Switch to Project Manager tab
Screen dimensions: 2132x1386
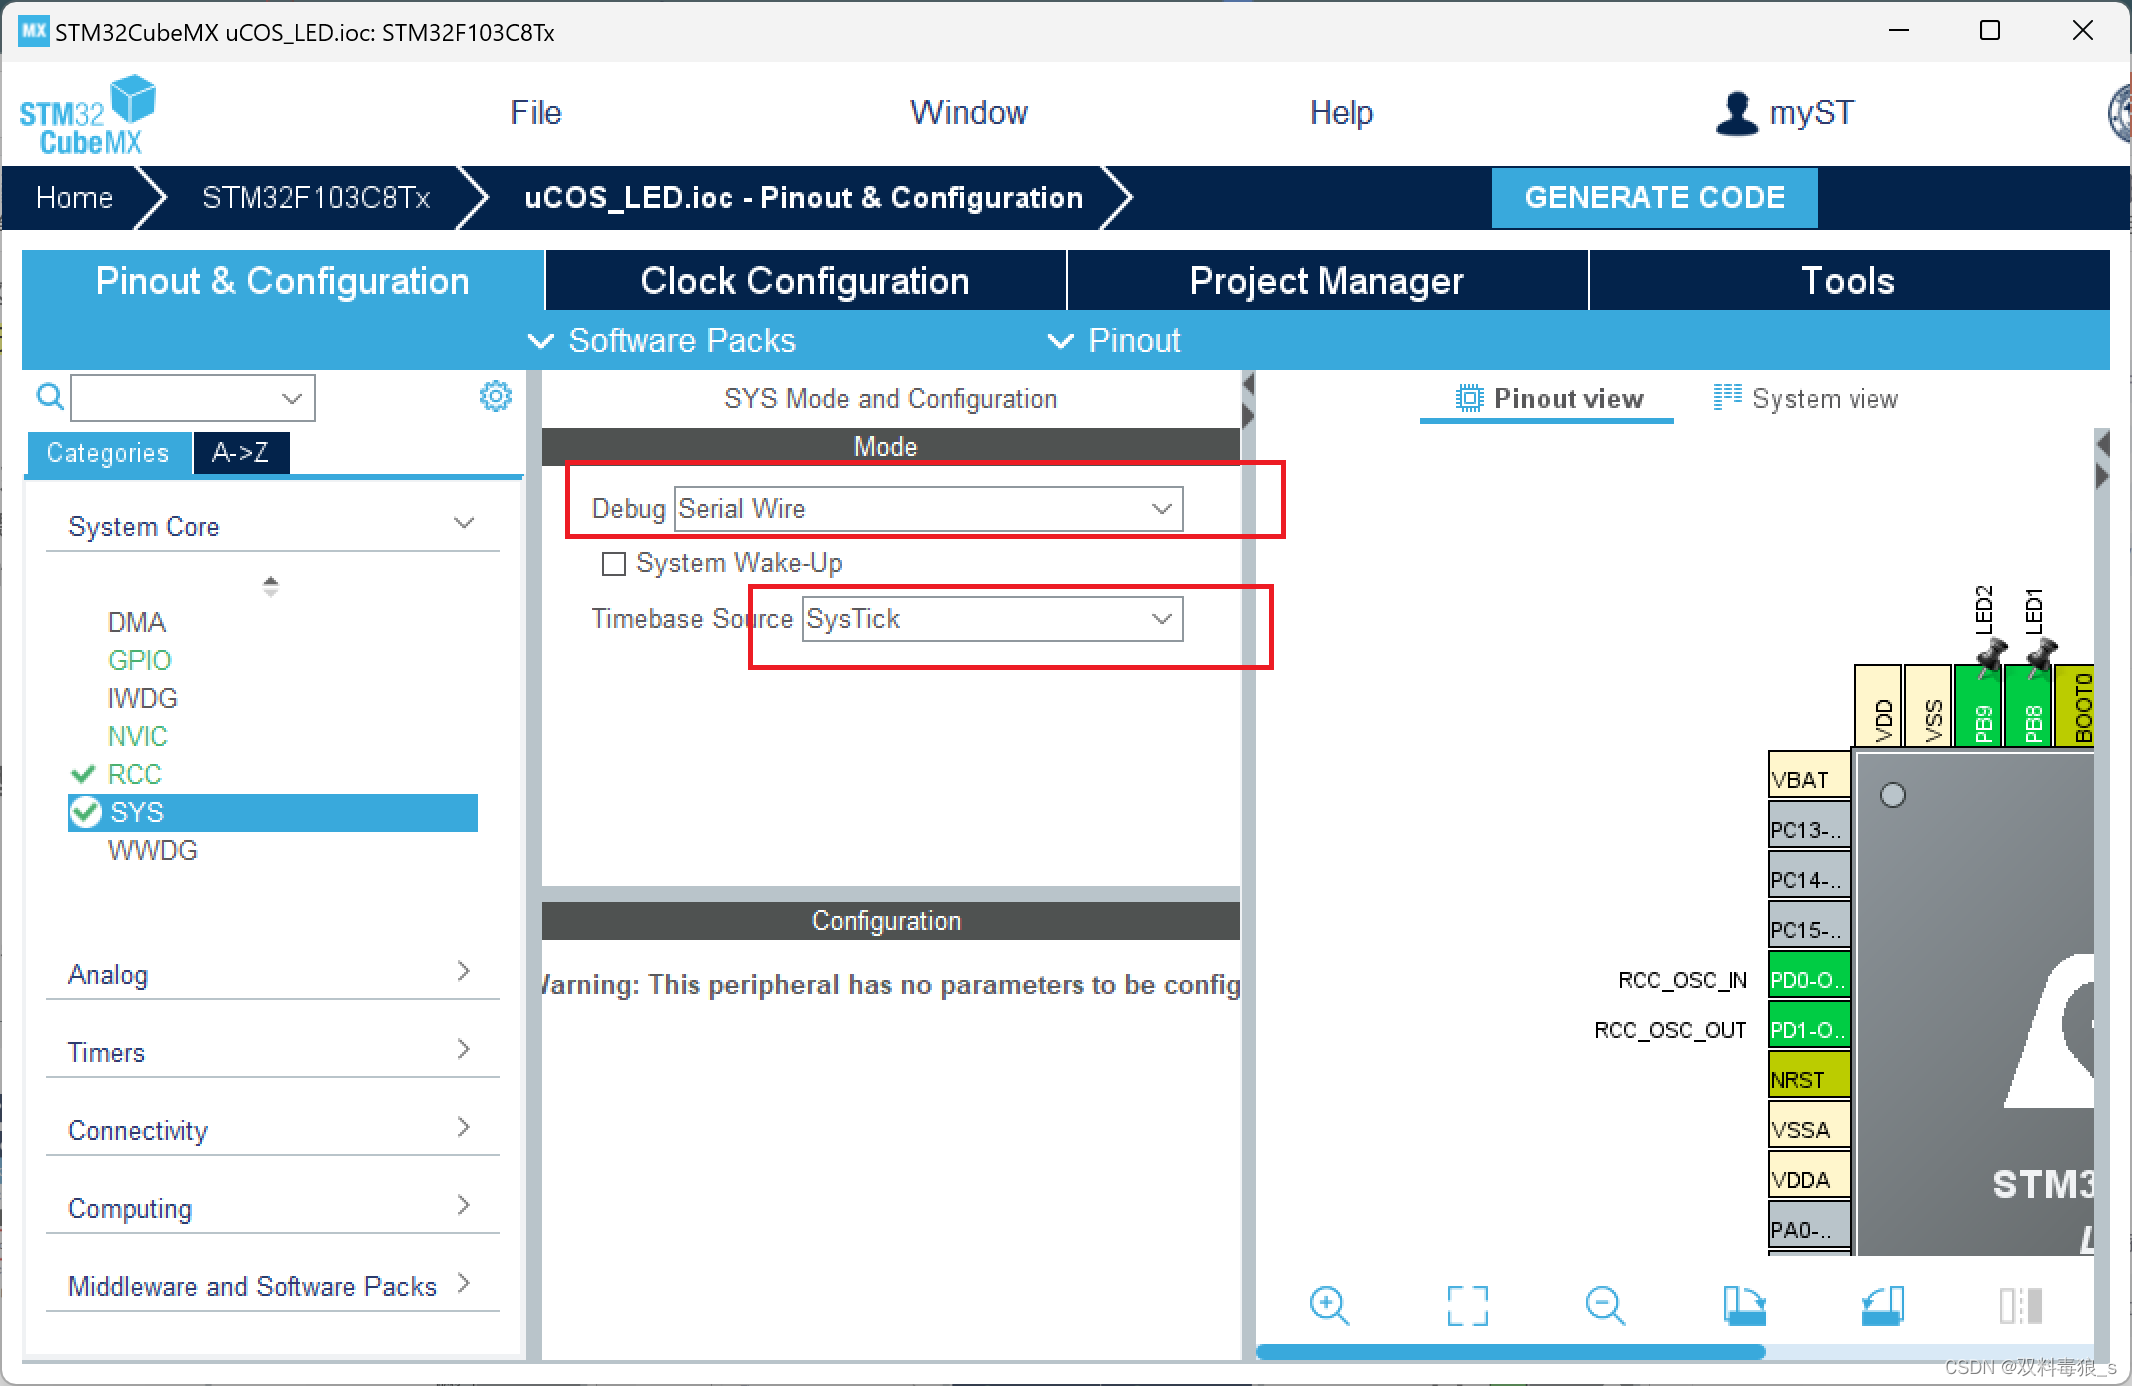point(1327,280)
